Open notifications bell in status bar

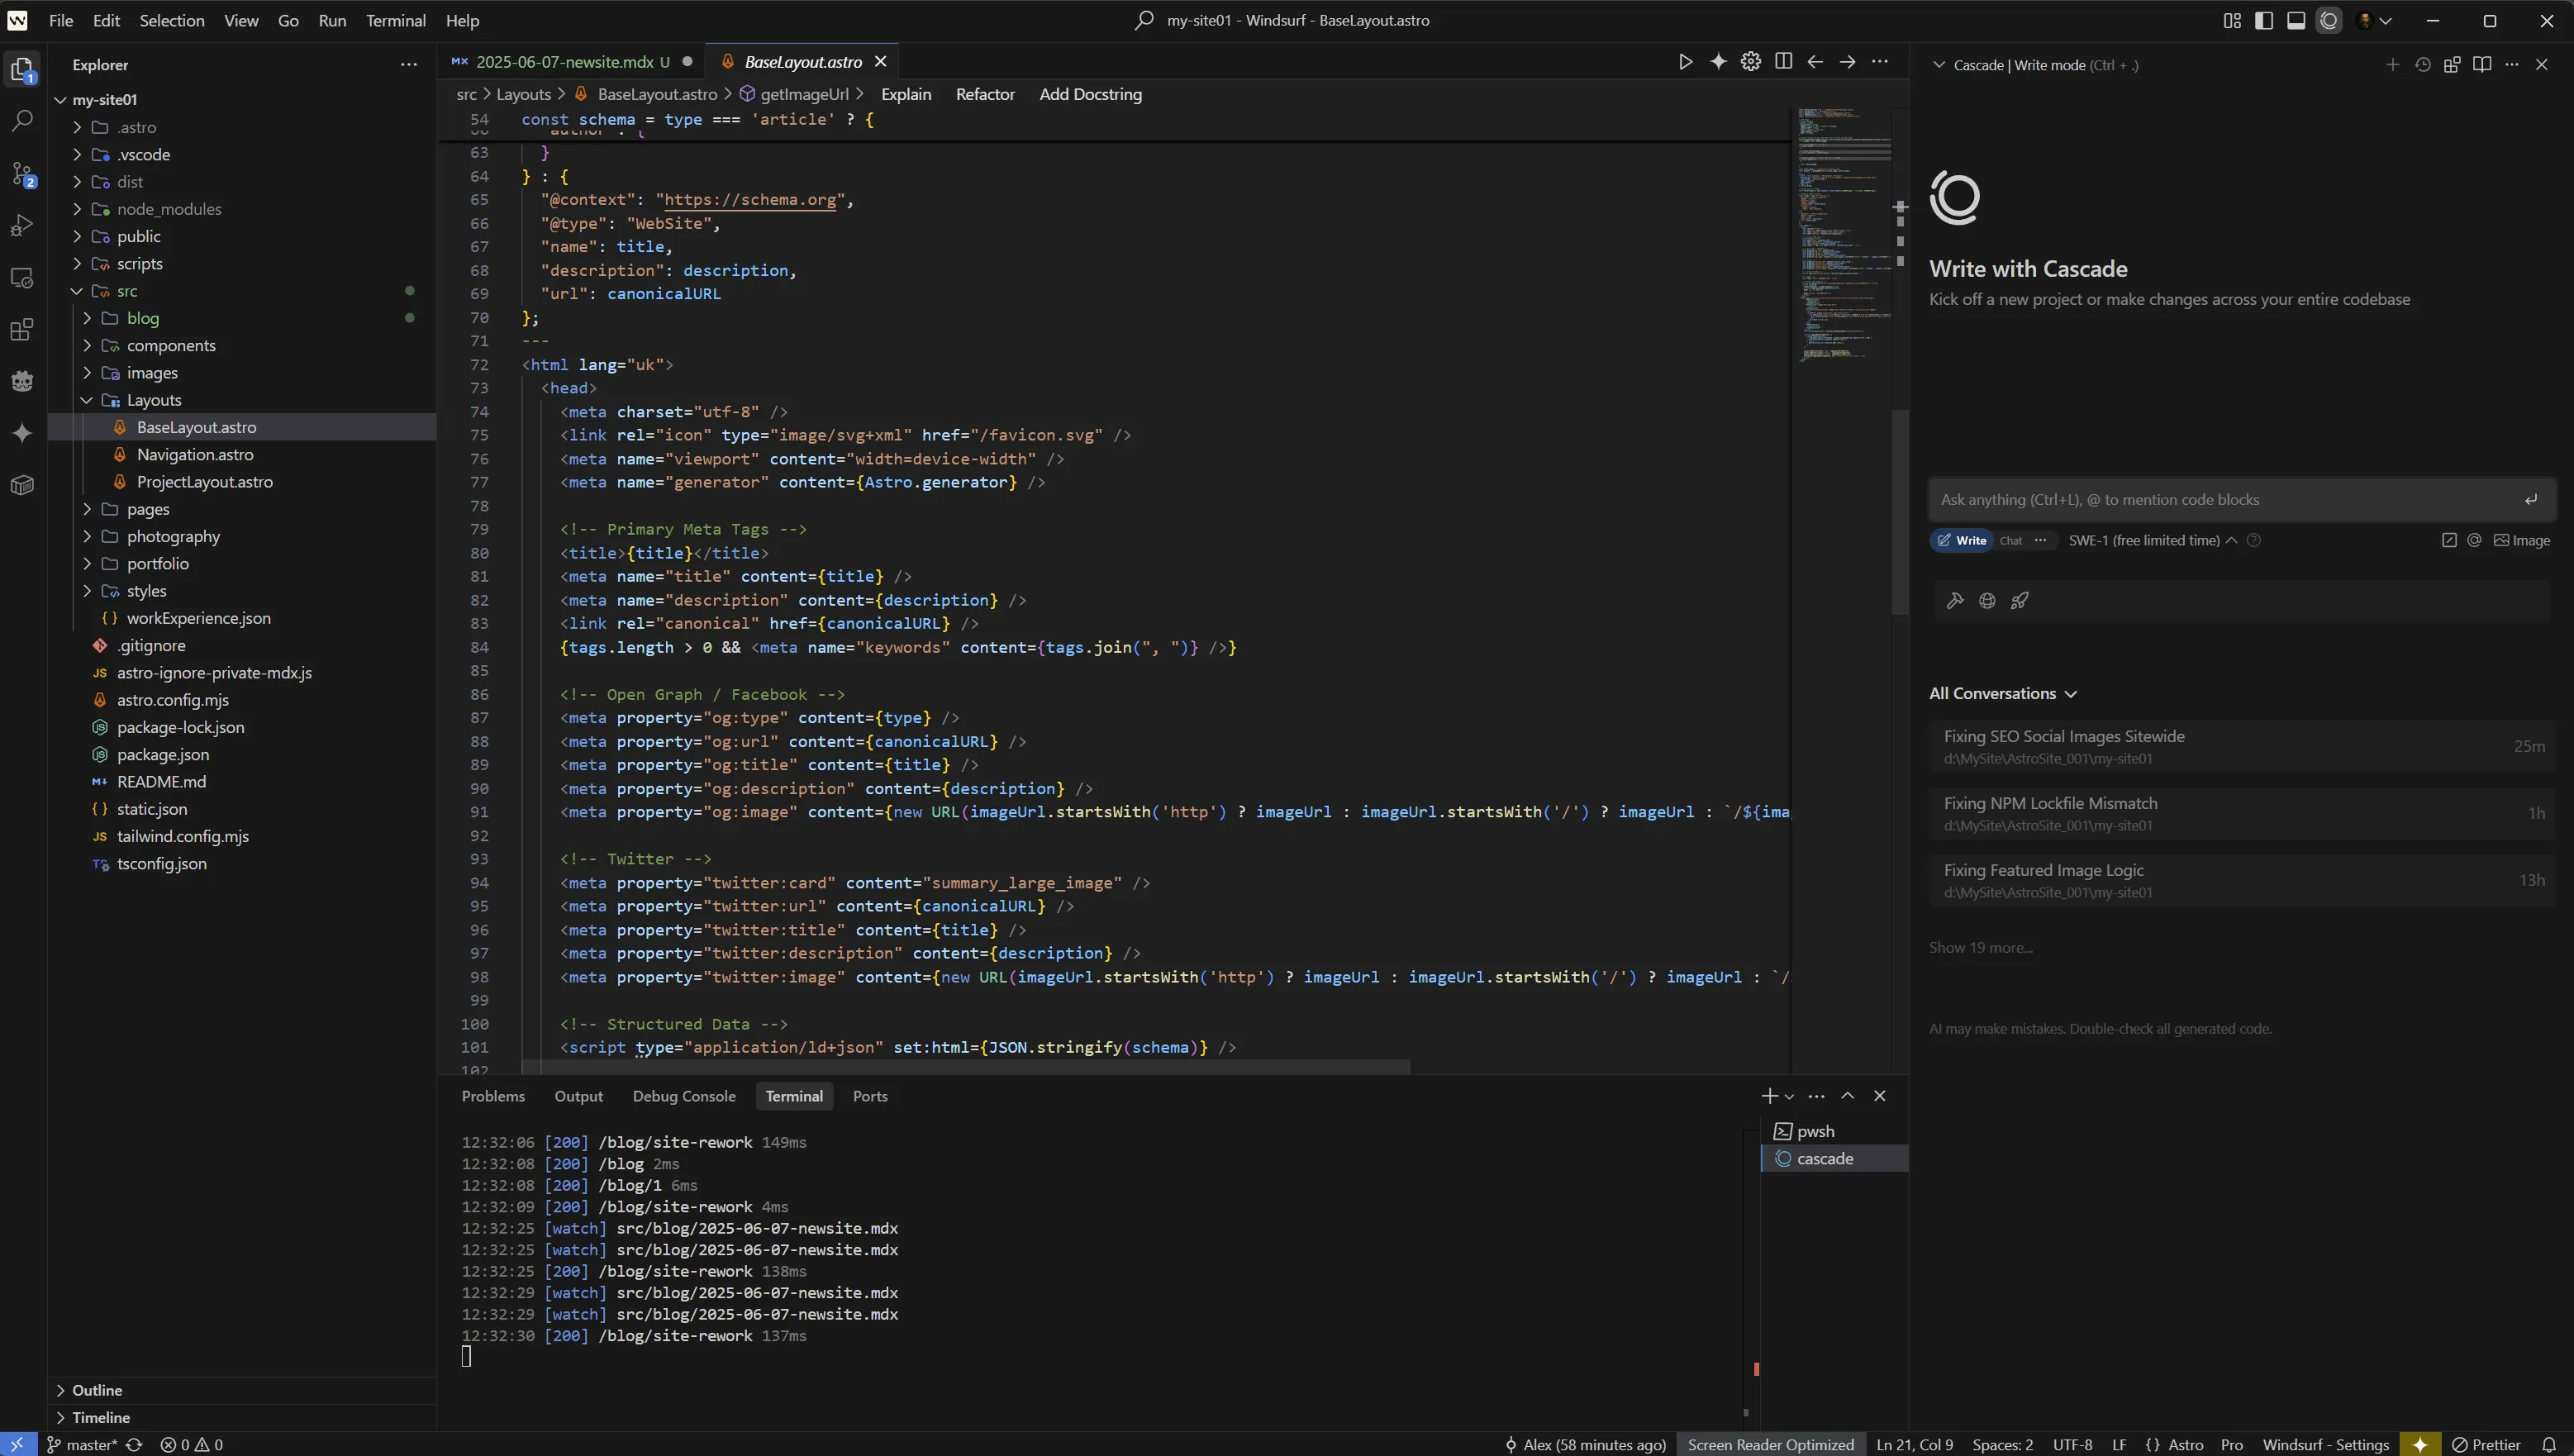(2549, 1444)
